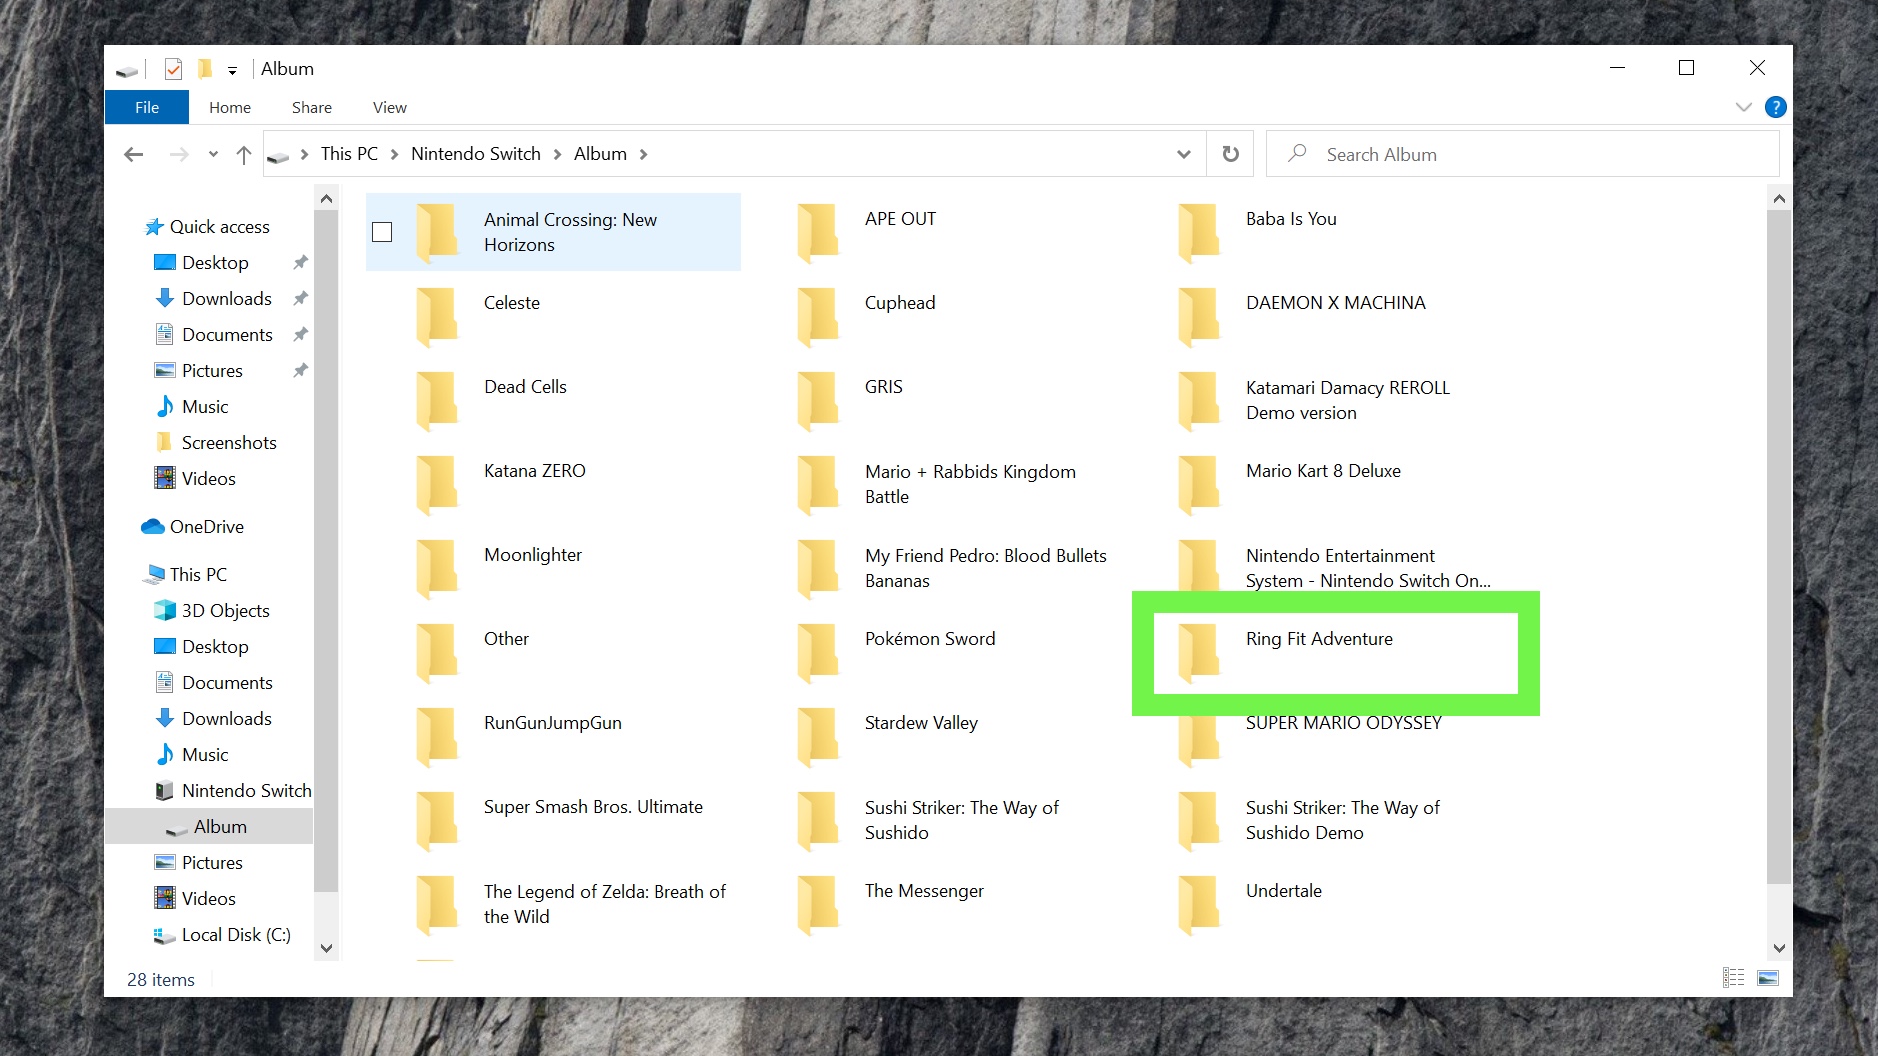This screenshot has height=1056, width=1878.
Task: Go back with the Back arrow
Action: pyautogui.click(x=134, y=154)
